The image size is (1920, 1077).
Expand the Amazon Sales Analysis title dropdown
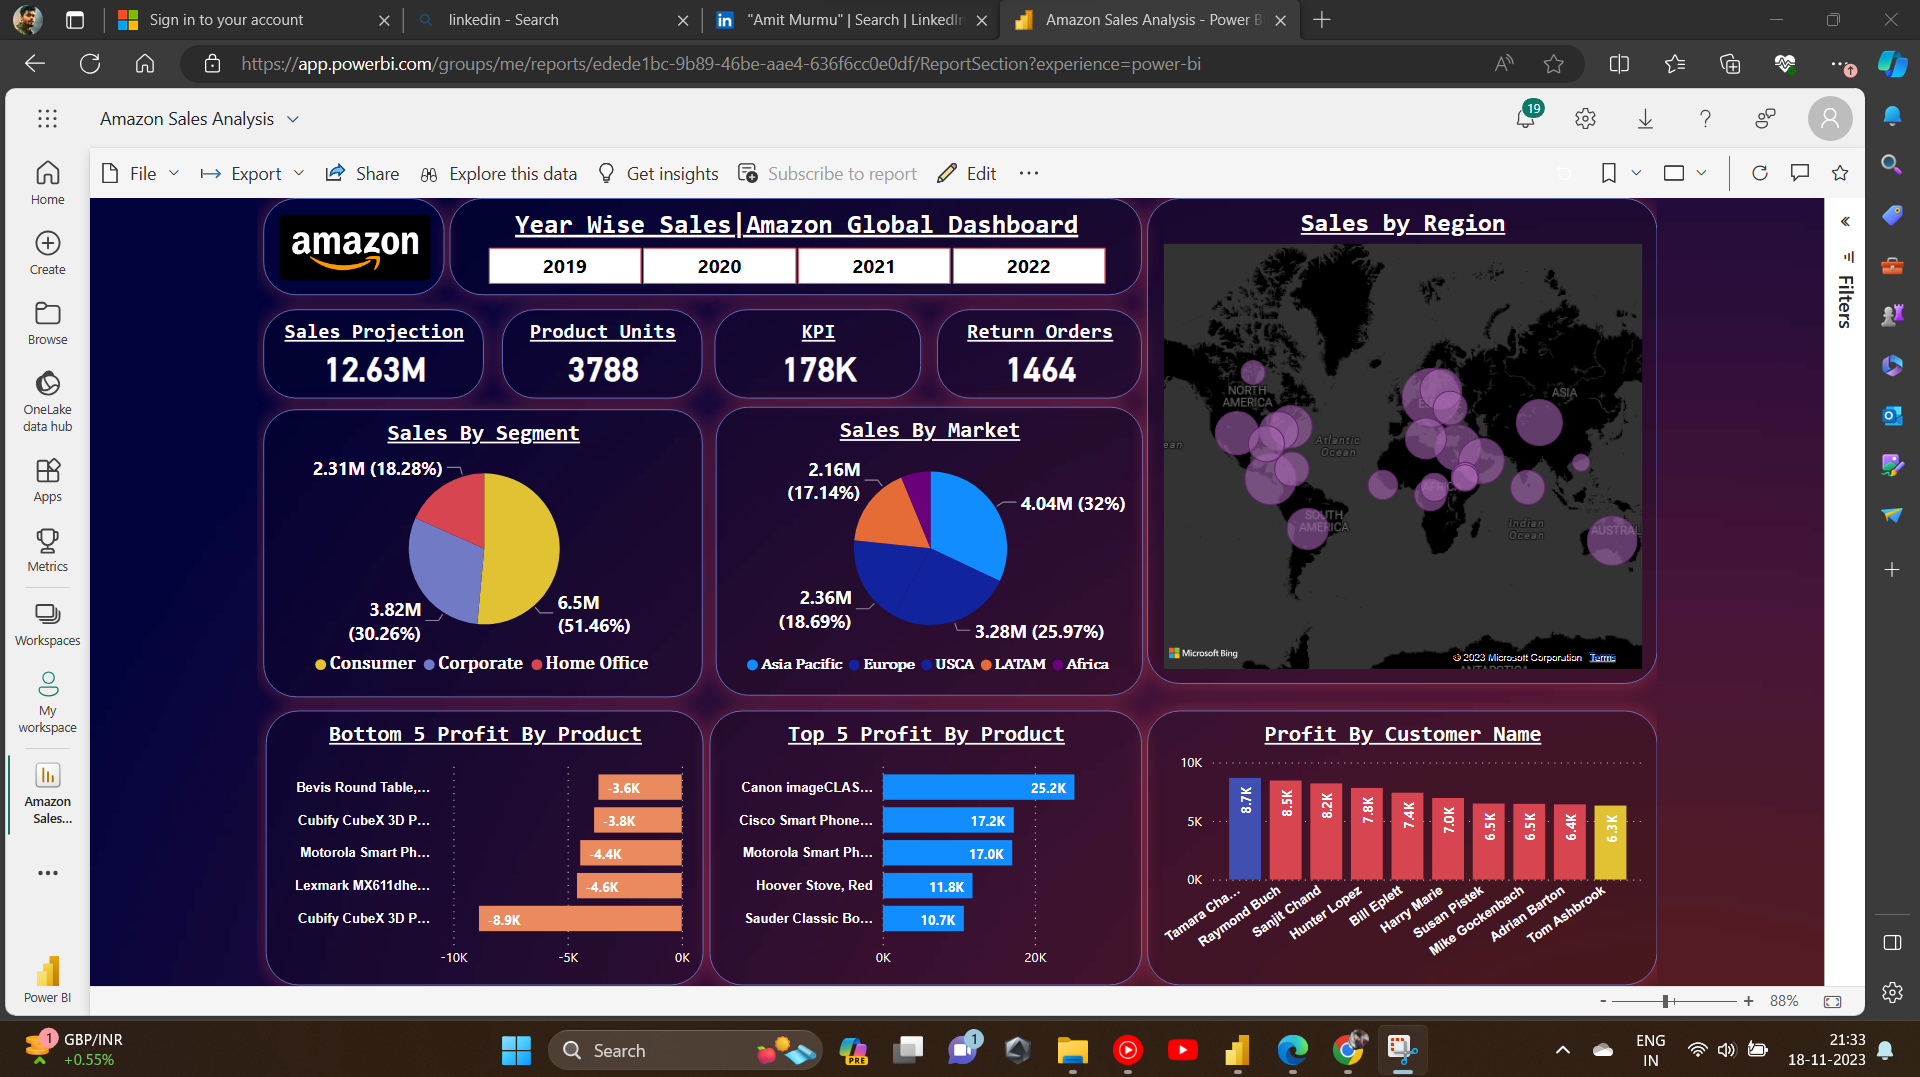[293, 119]
